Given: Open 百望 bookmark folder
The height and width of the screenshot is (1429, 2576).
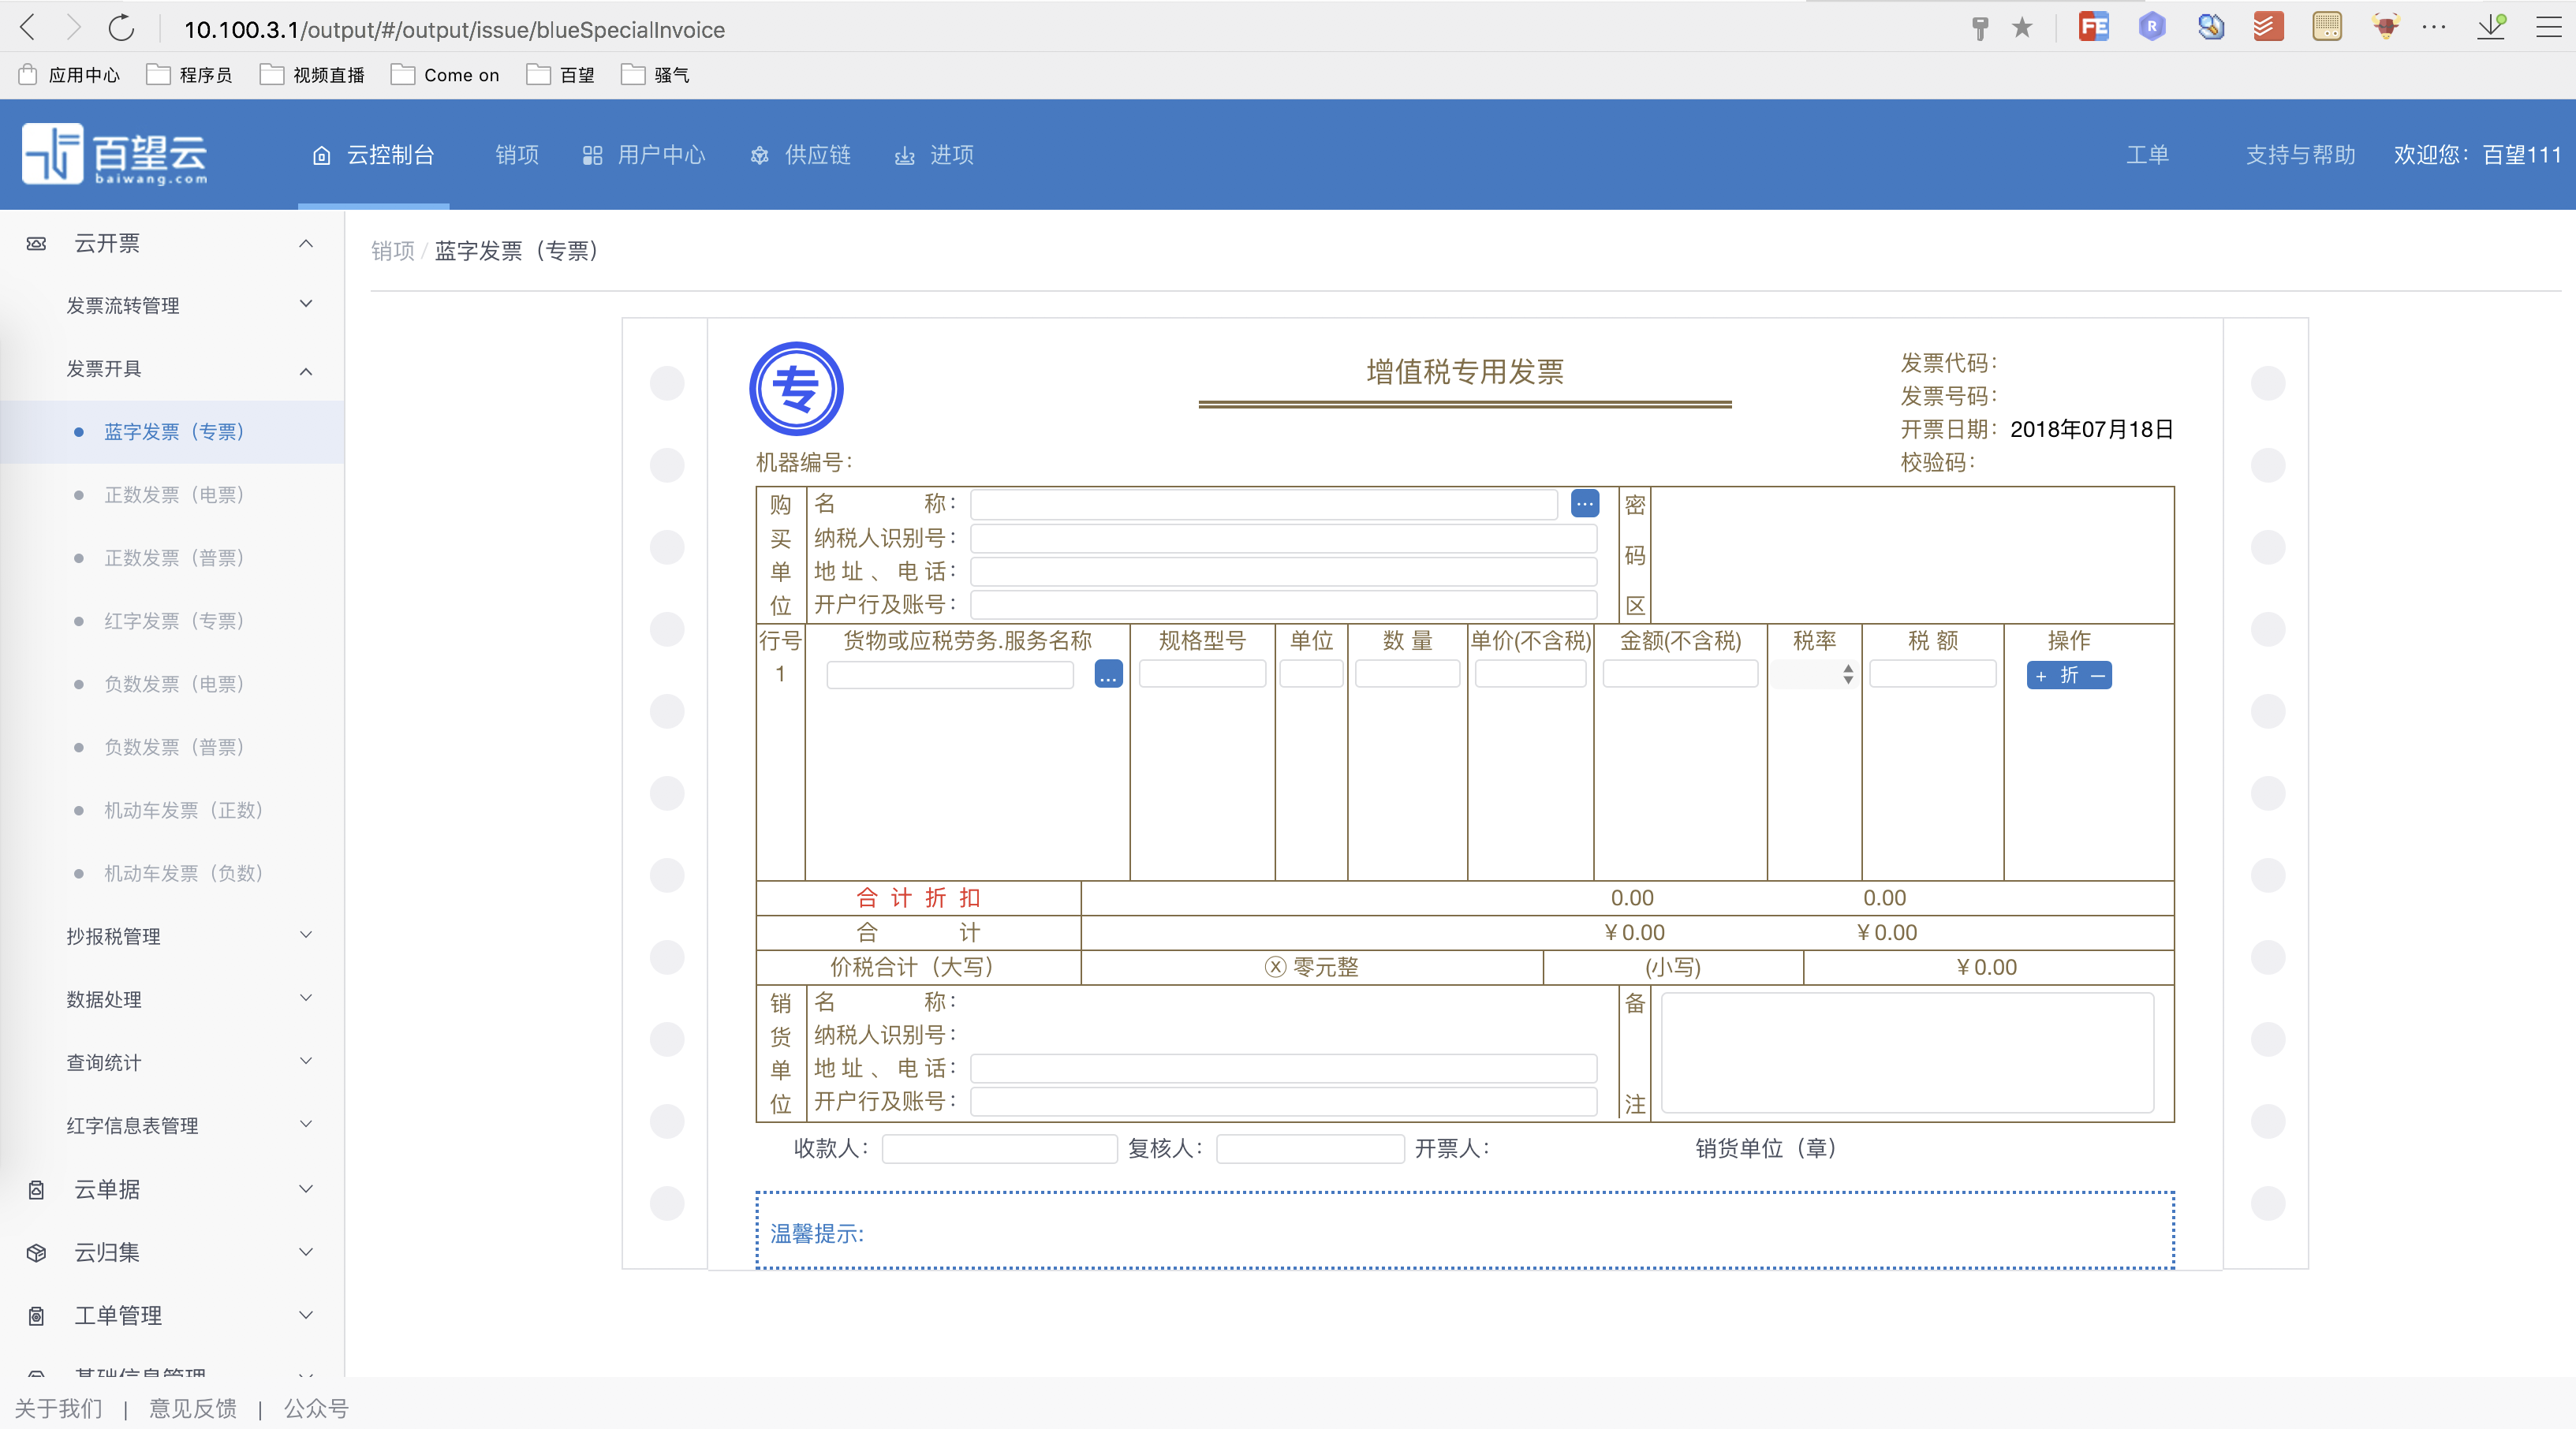Looking at the screenshot, I should (x=561, y=75).
